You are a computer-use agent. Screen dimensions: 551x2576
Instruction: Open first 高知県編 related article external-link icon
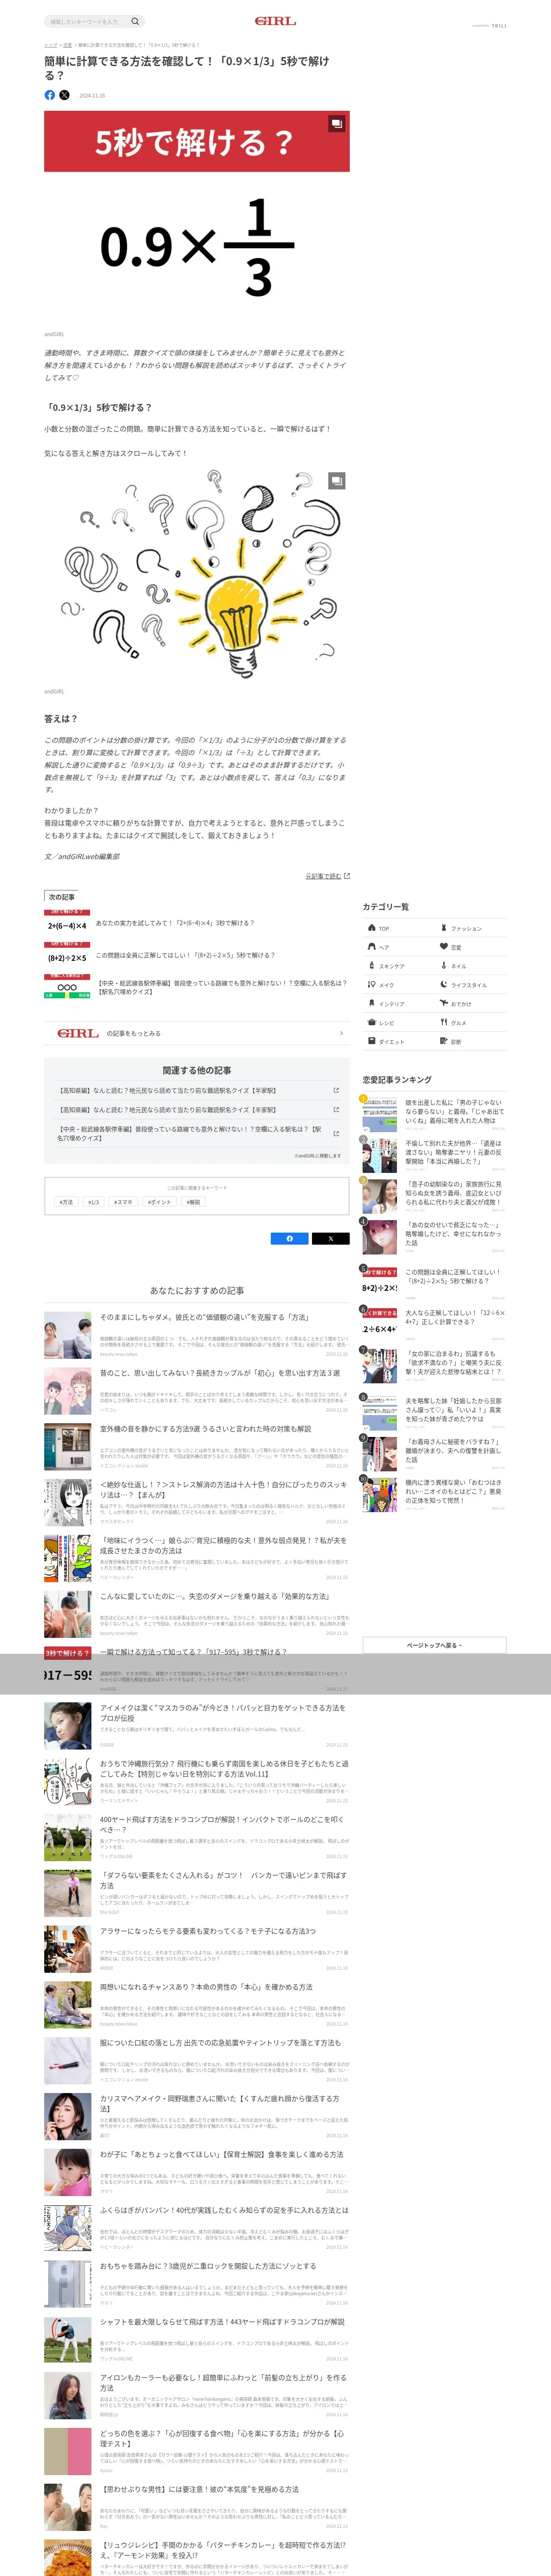point(336,1090)
